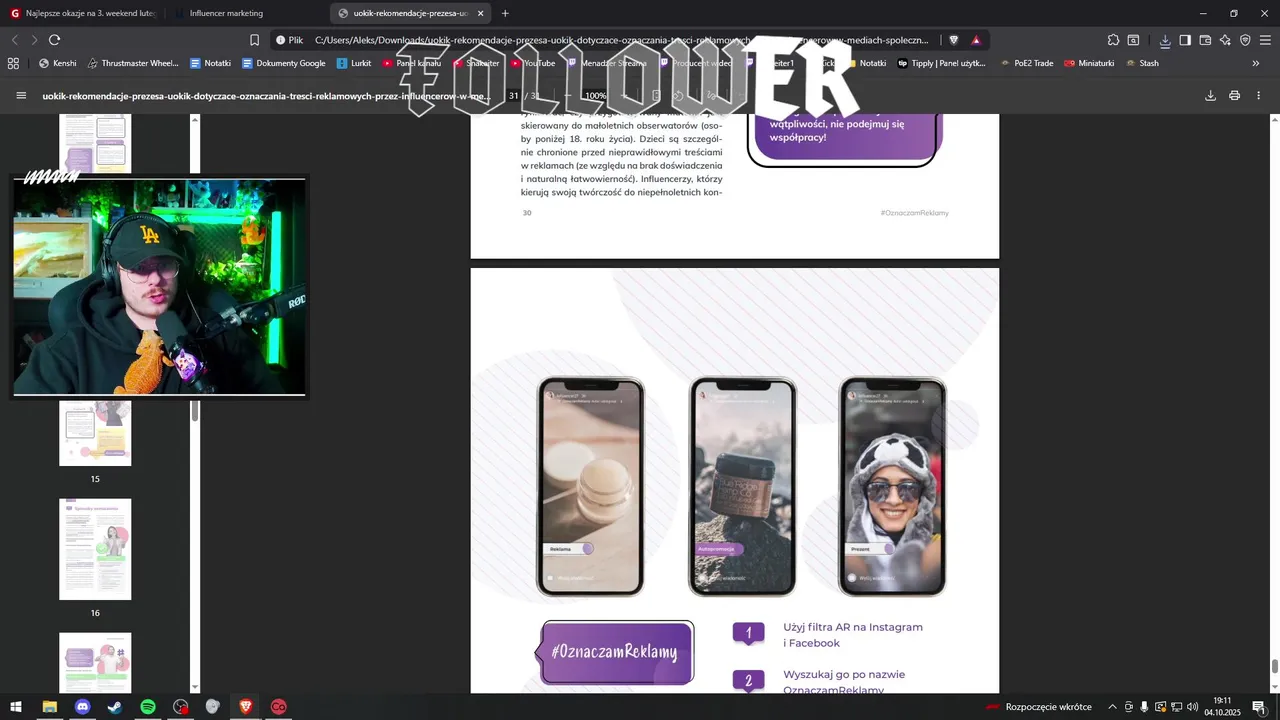Open browser extensions puzzle icon

(1113, 40)
